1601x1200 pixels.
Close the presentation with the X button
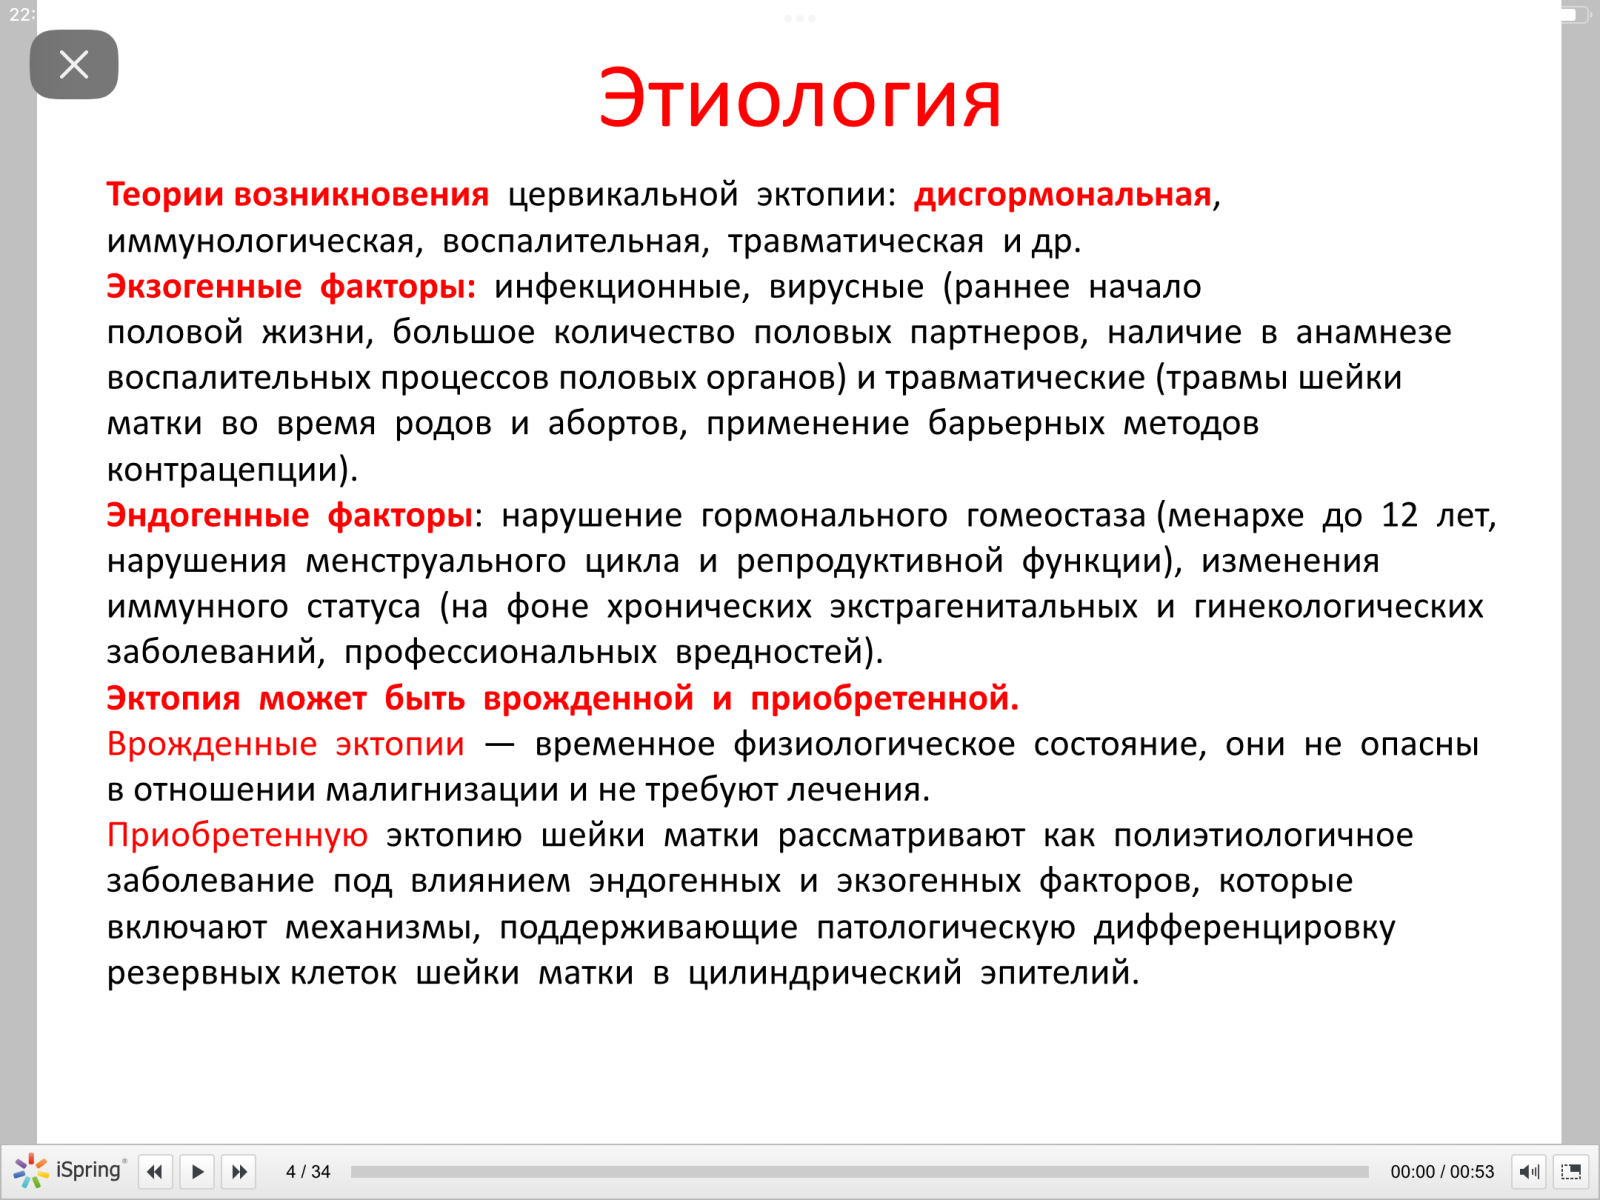tap(74, 65)
